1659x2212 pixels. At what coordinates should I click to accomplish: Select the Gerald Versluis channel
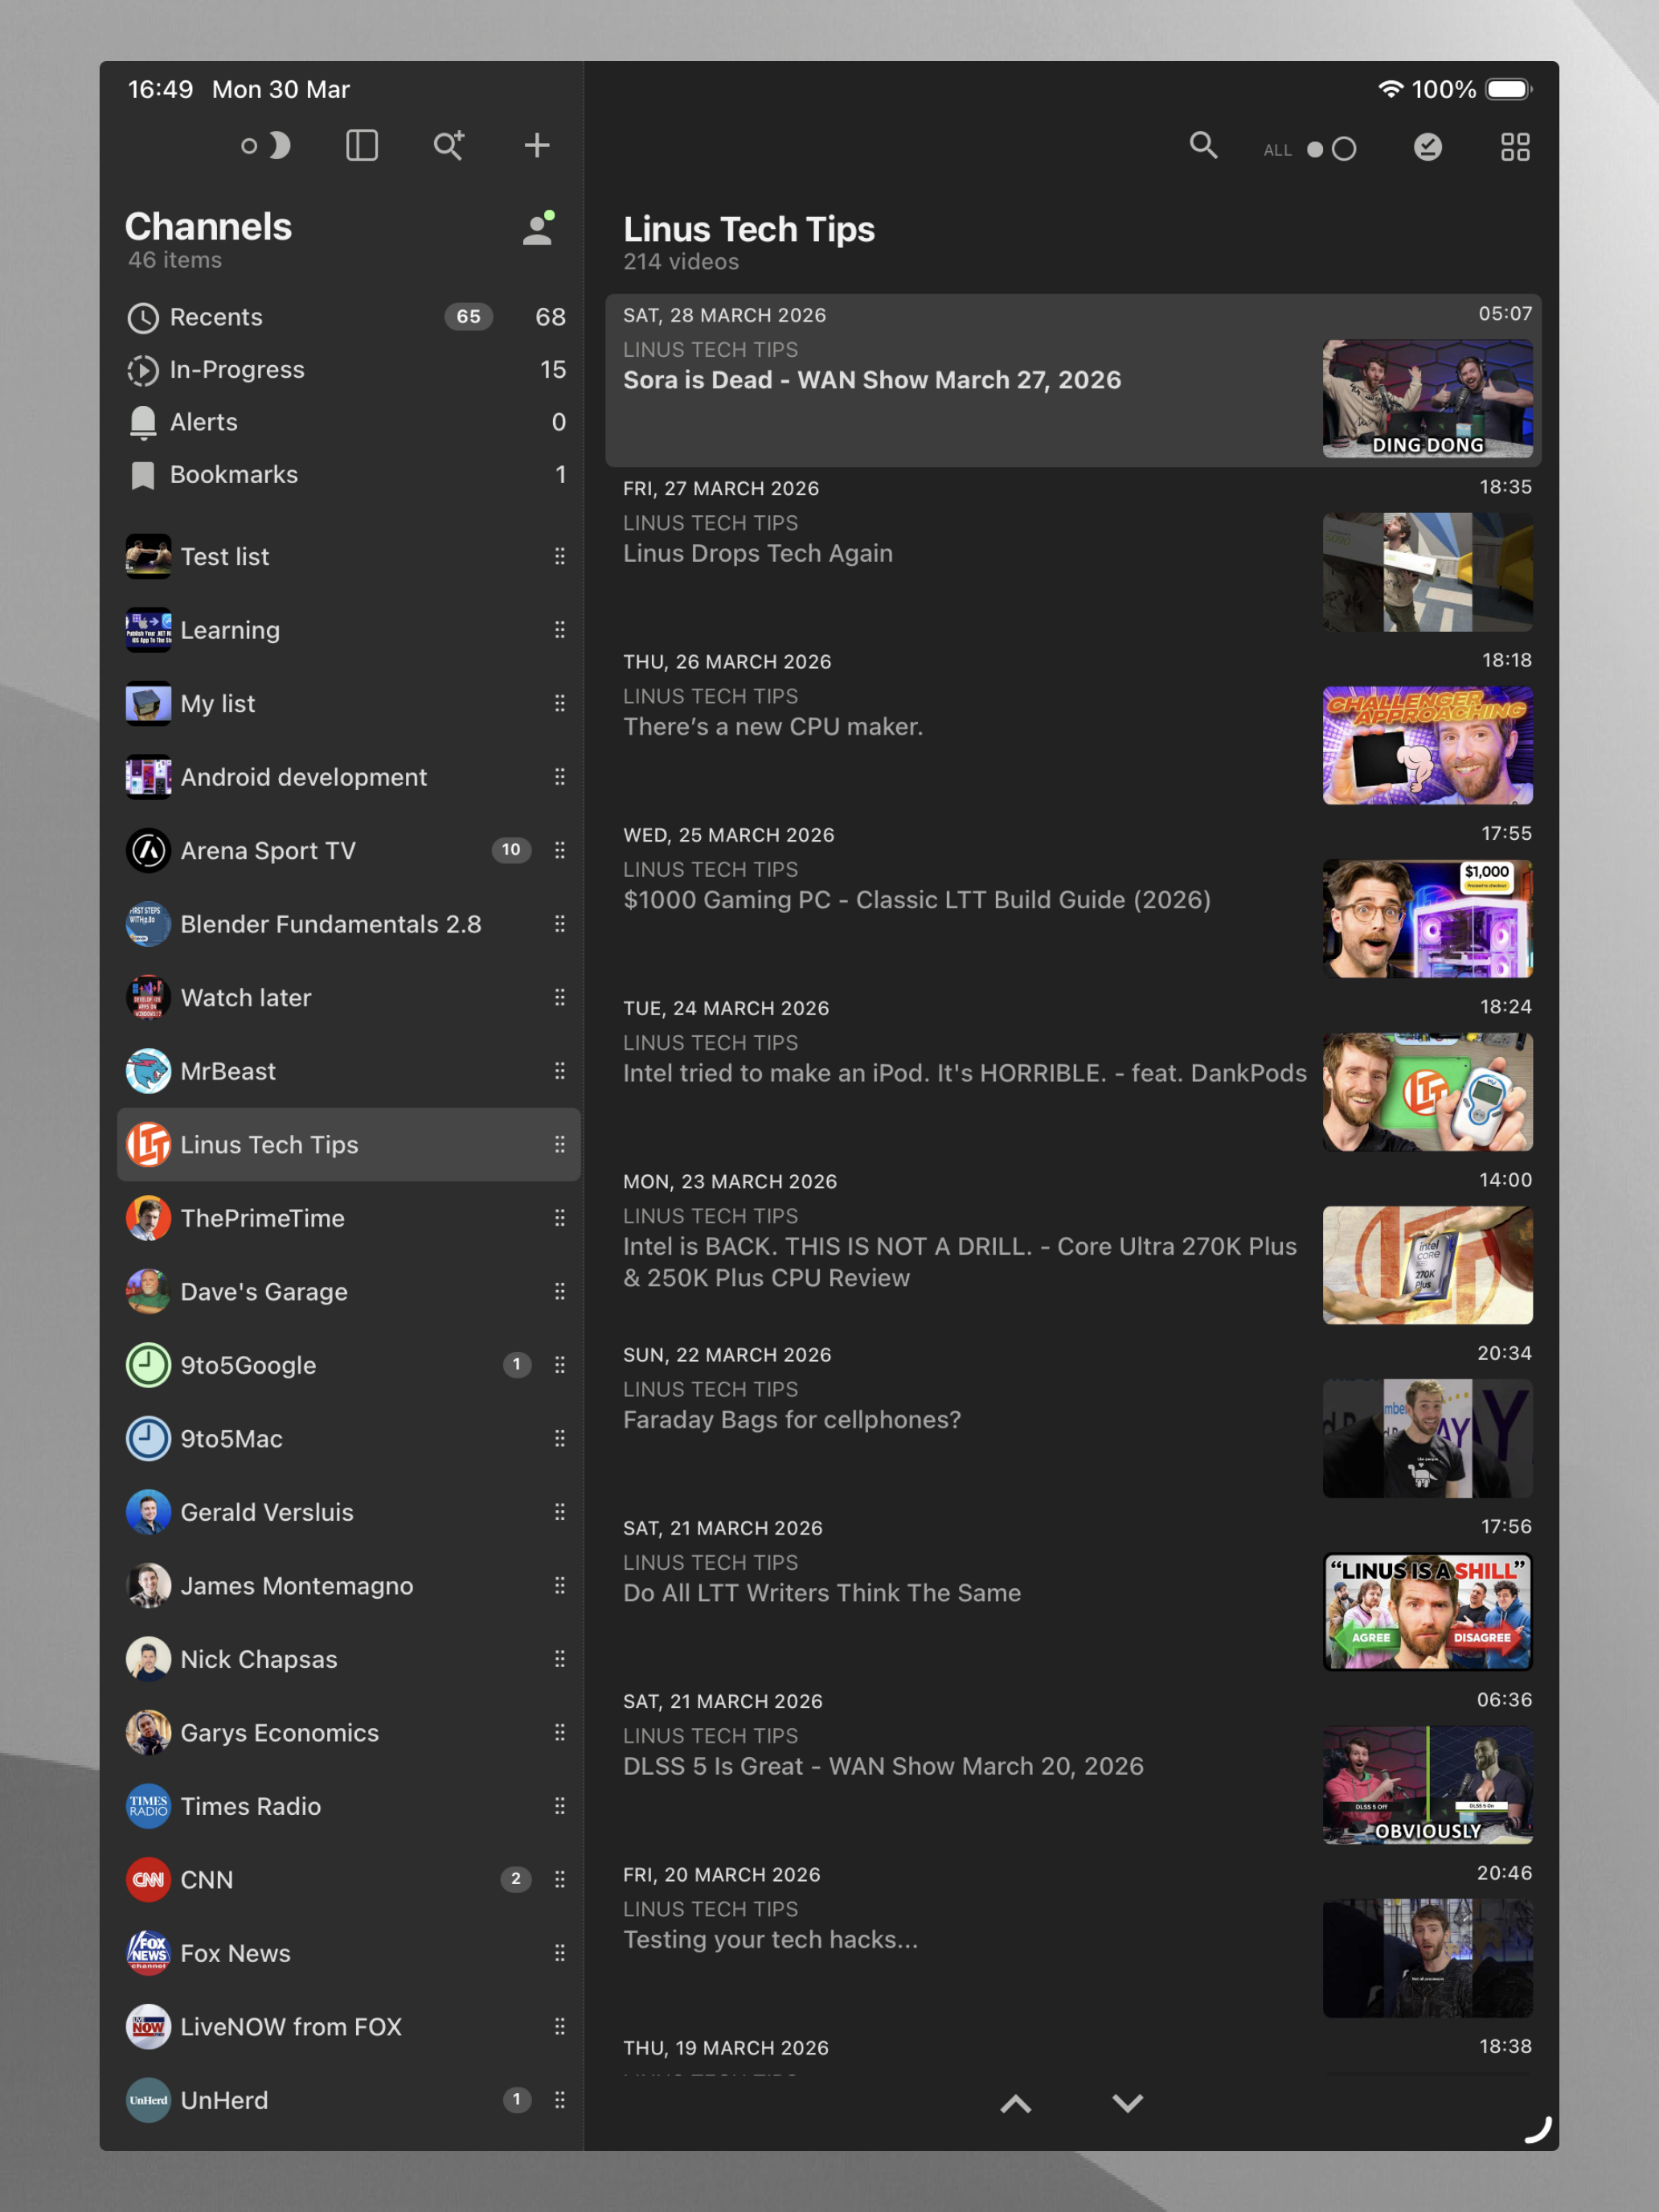[x=349, y=1512]
